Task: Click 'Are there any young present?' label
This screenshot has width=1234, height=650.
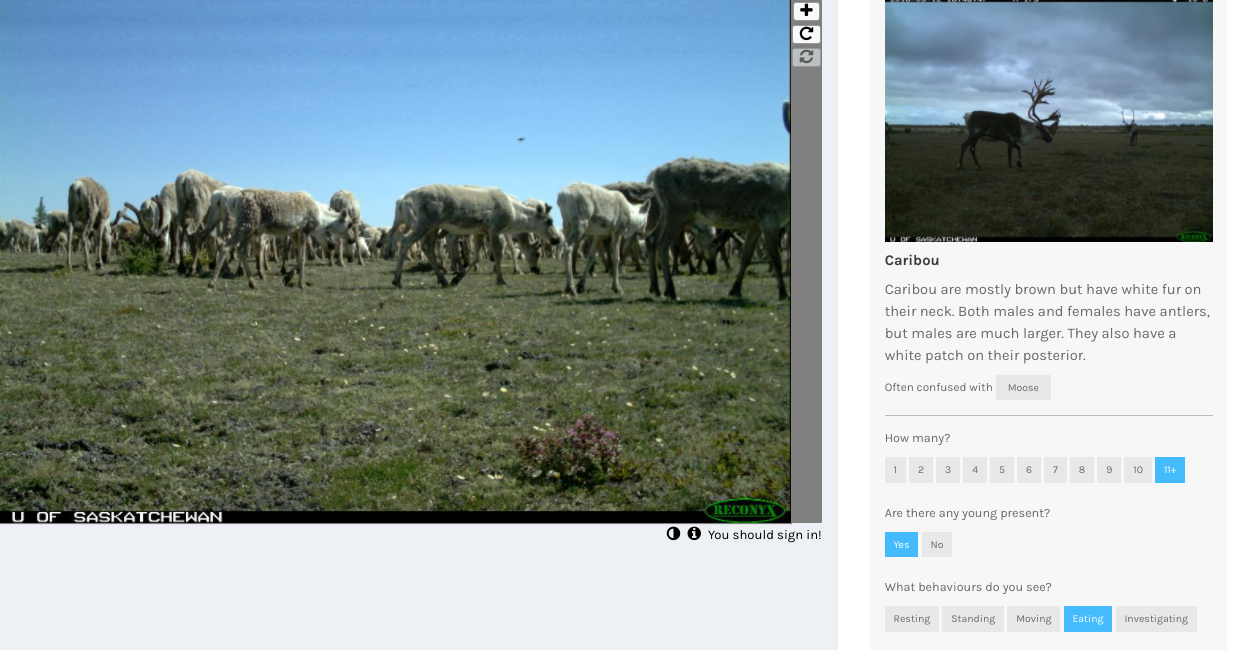Action: point(967,513)
